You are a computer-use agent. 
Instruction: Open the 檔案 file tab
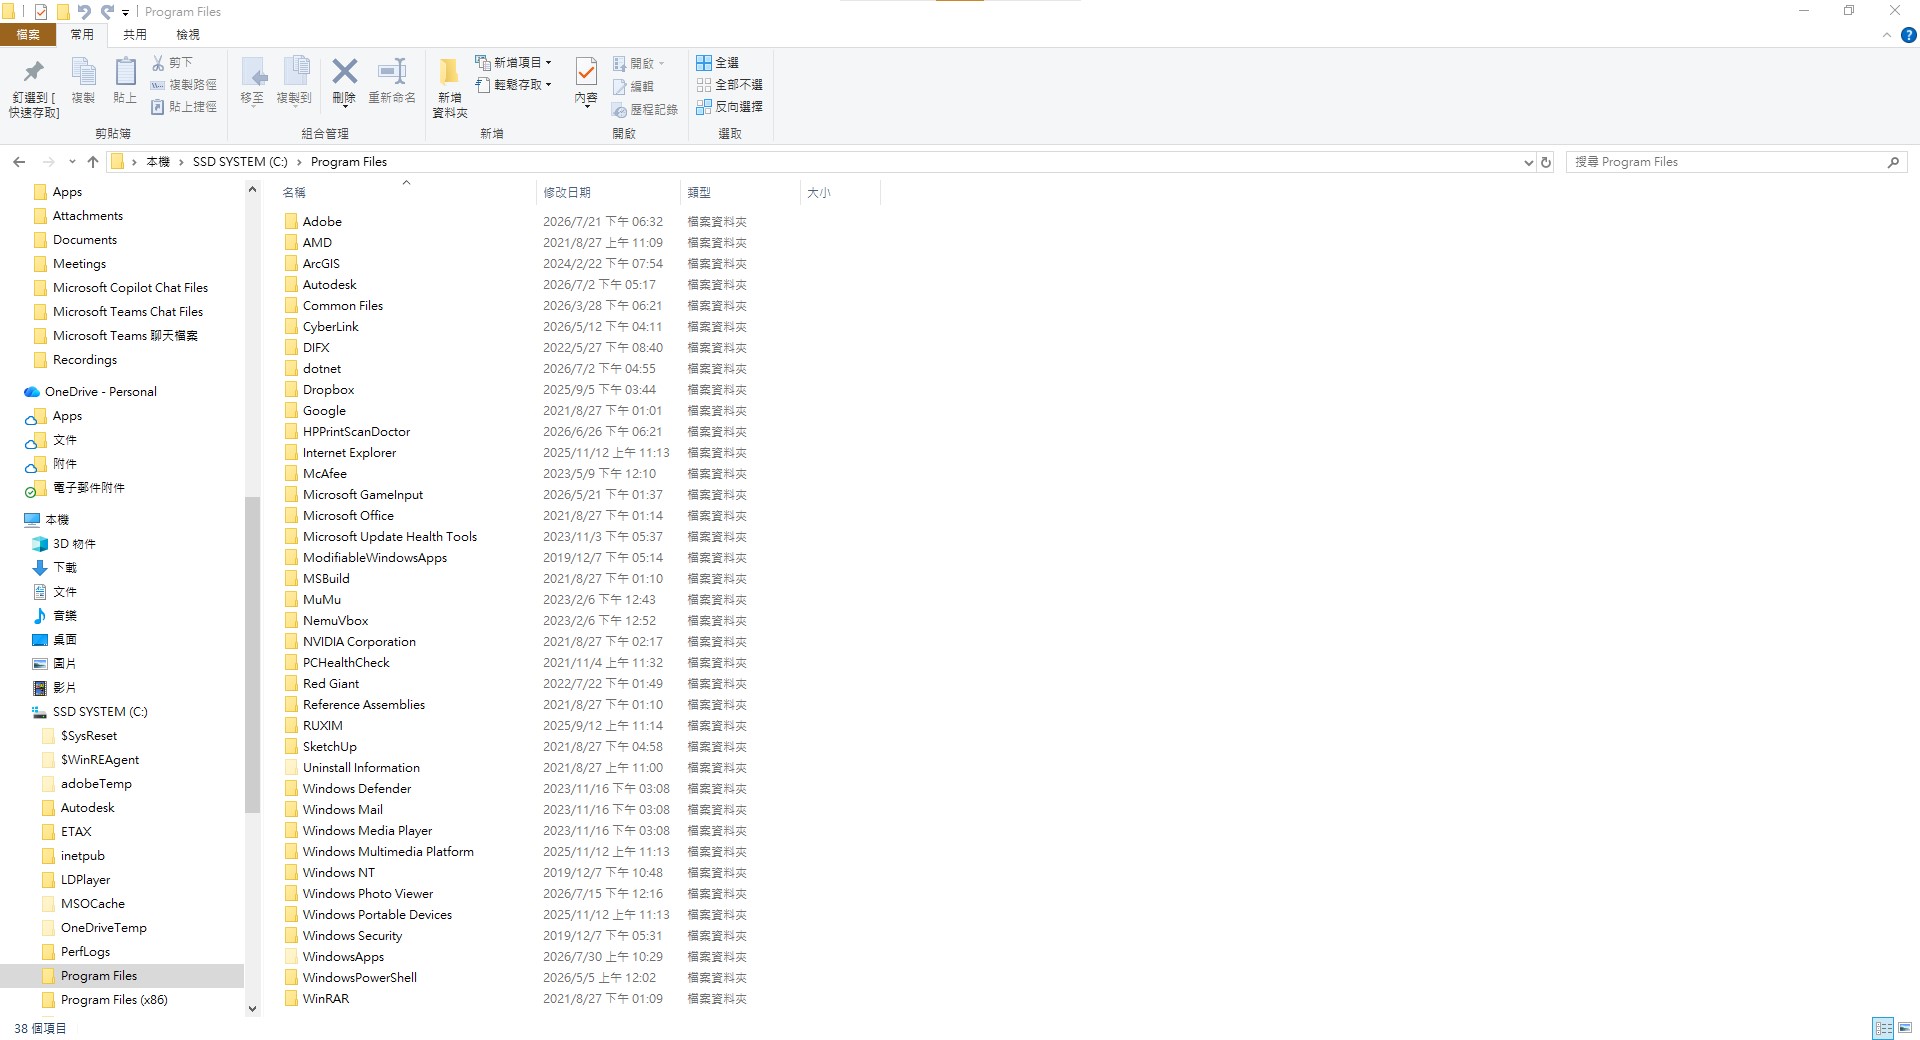tap(28, 35)
